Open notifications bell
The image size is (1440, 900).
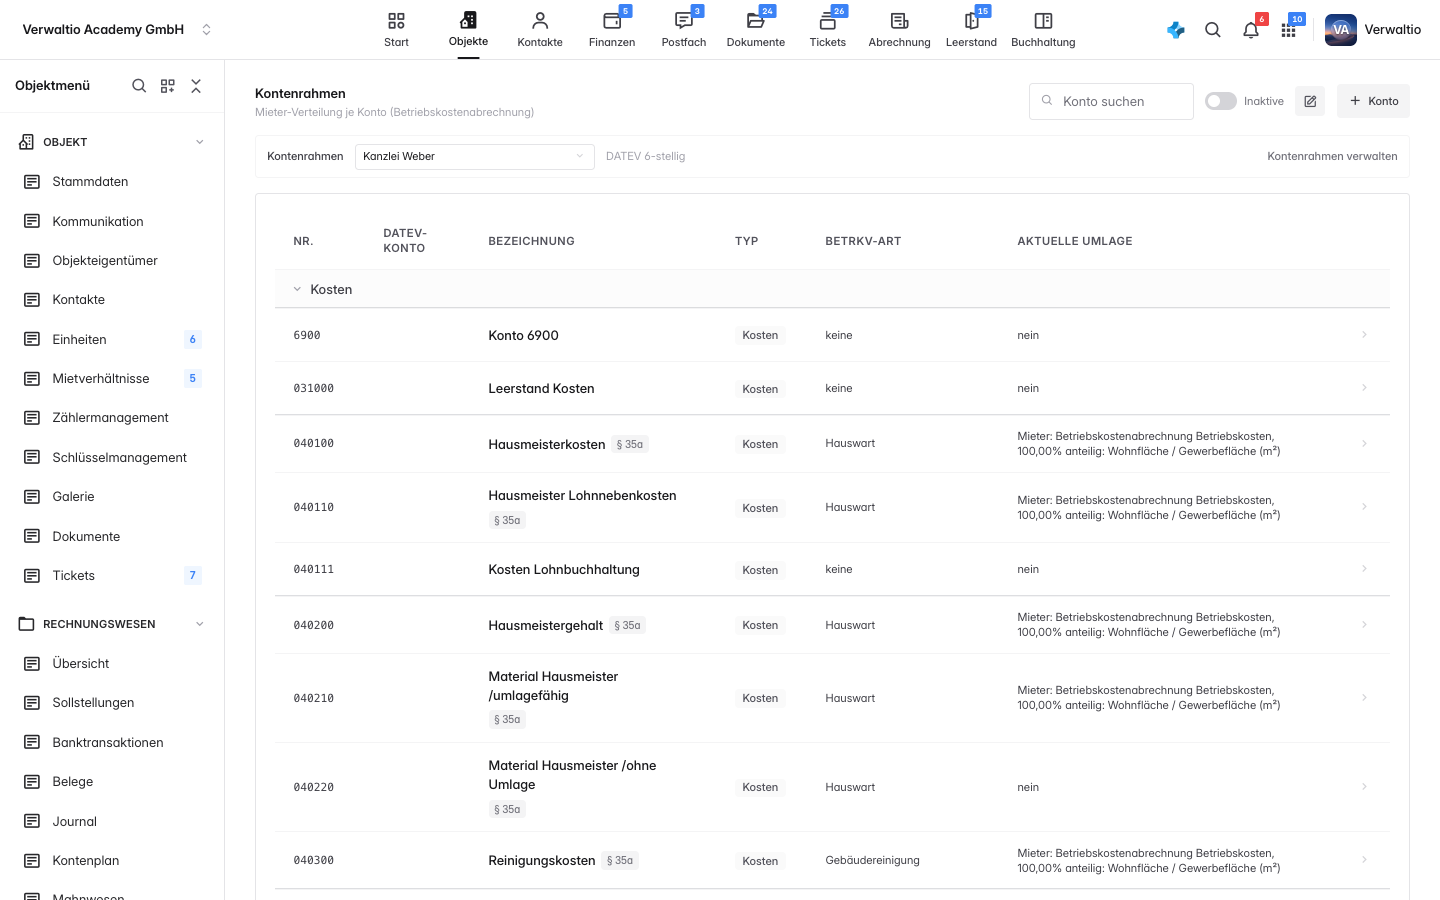click(1251, 30)
